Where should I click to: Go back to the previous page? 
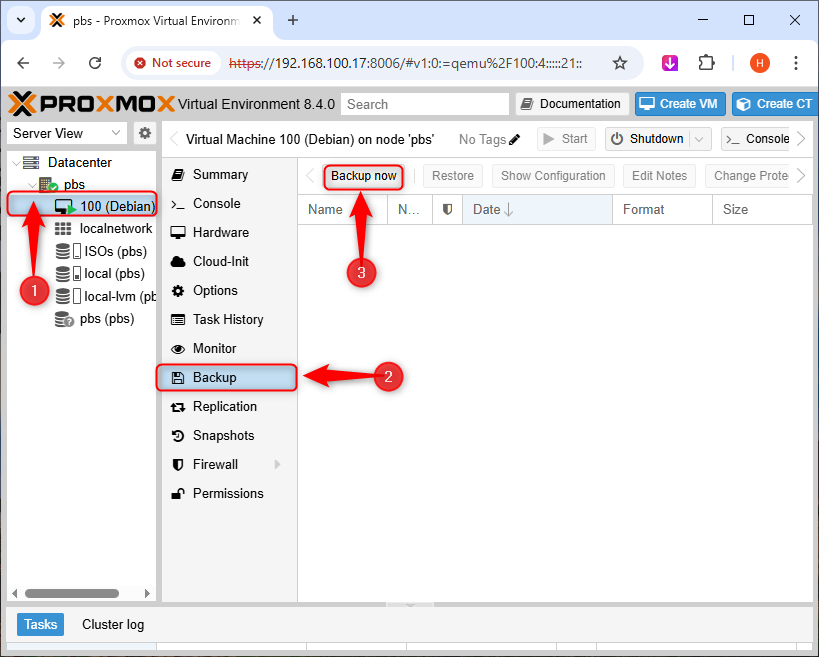tap(24, 63)
